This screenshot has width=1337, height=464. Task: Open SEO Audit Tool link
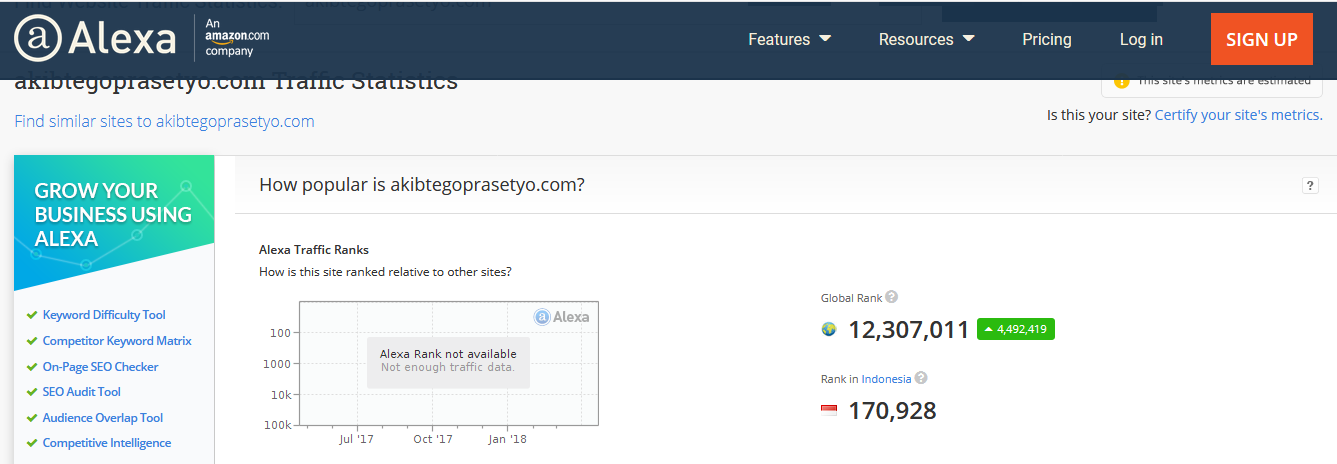[x=82, y=392]
